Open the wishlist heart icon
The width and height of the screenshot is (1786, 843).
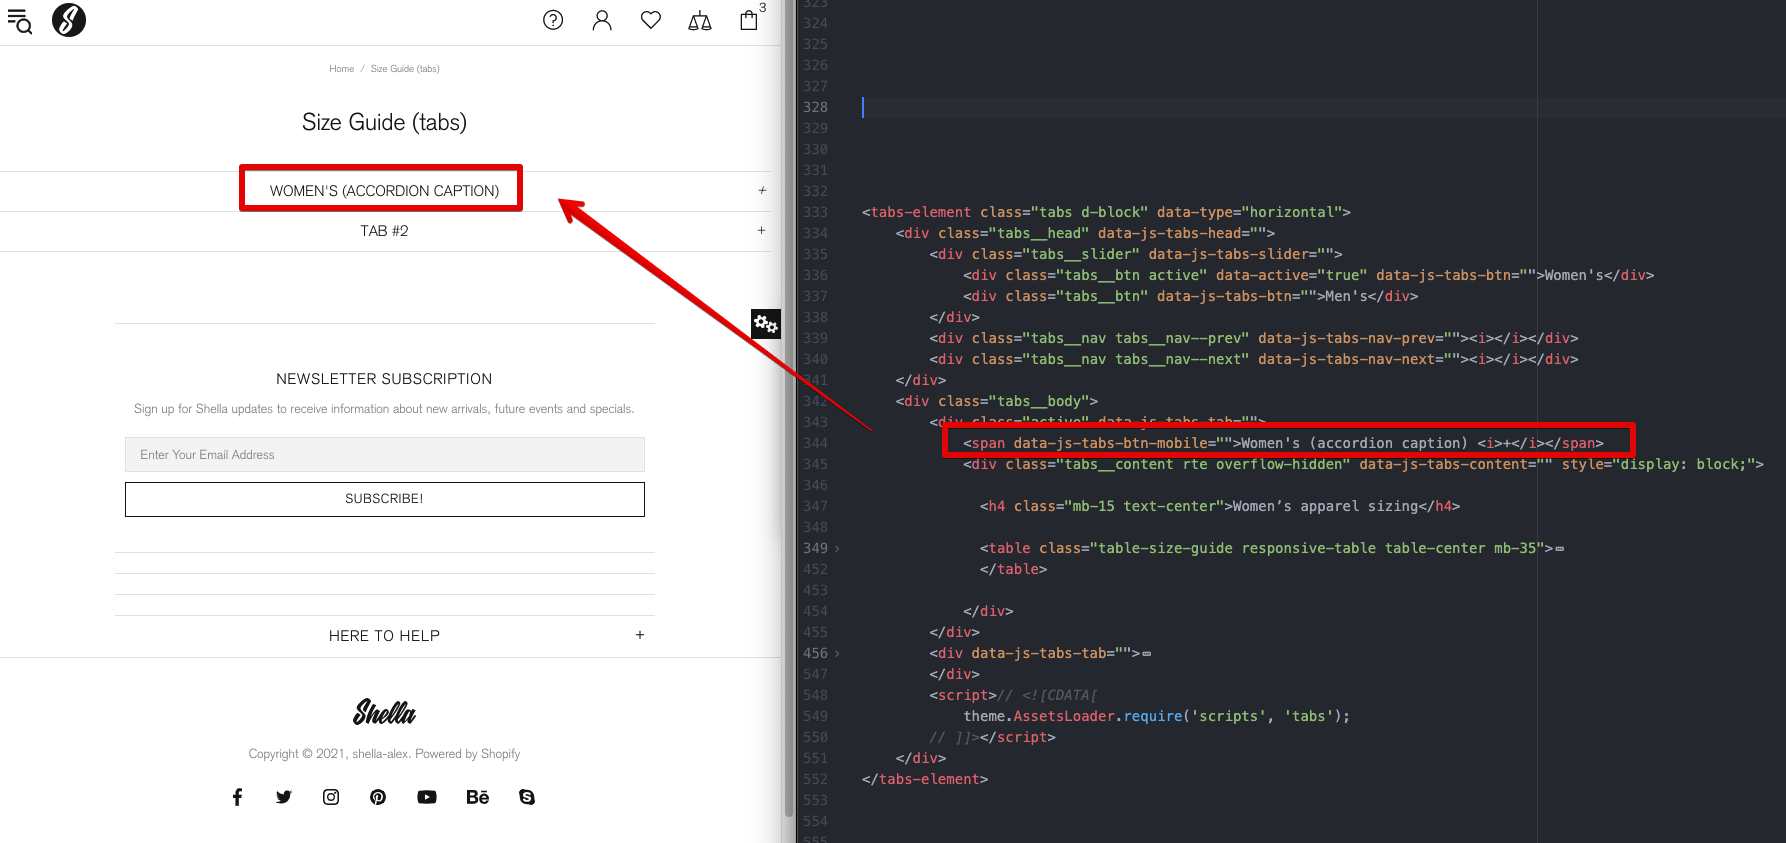pos(651,20)
